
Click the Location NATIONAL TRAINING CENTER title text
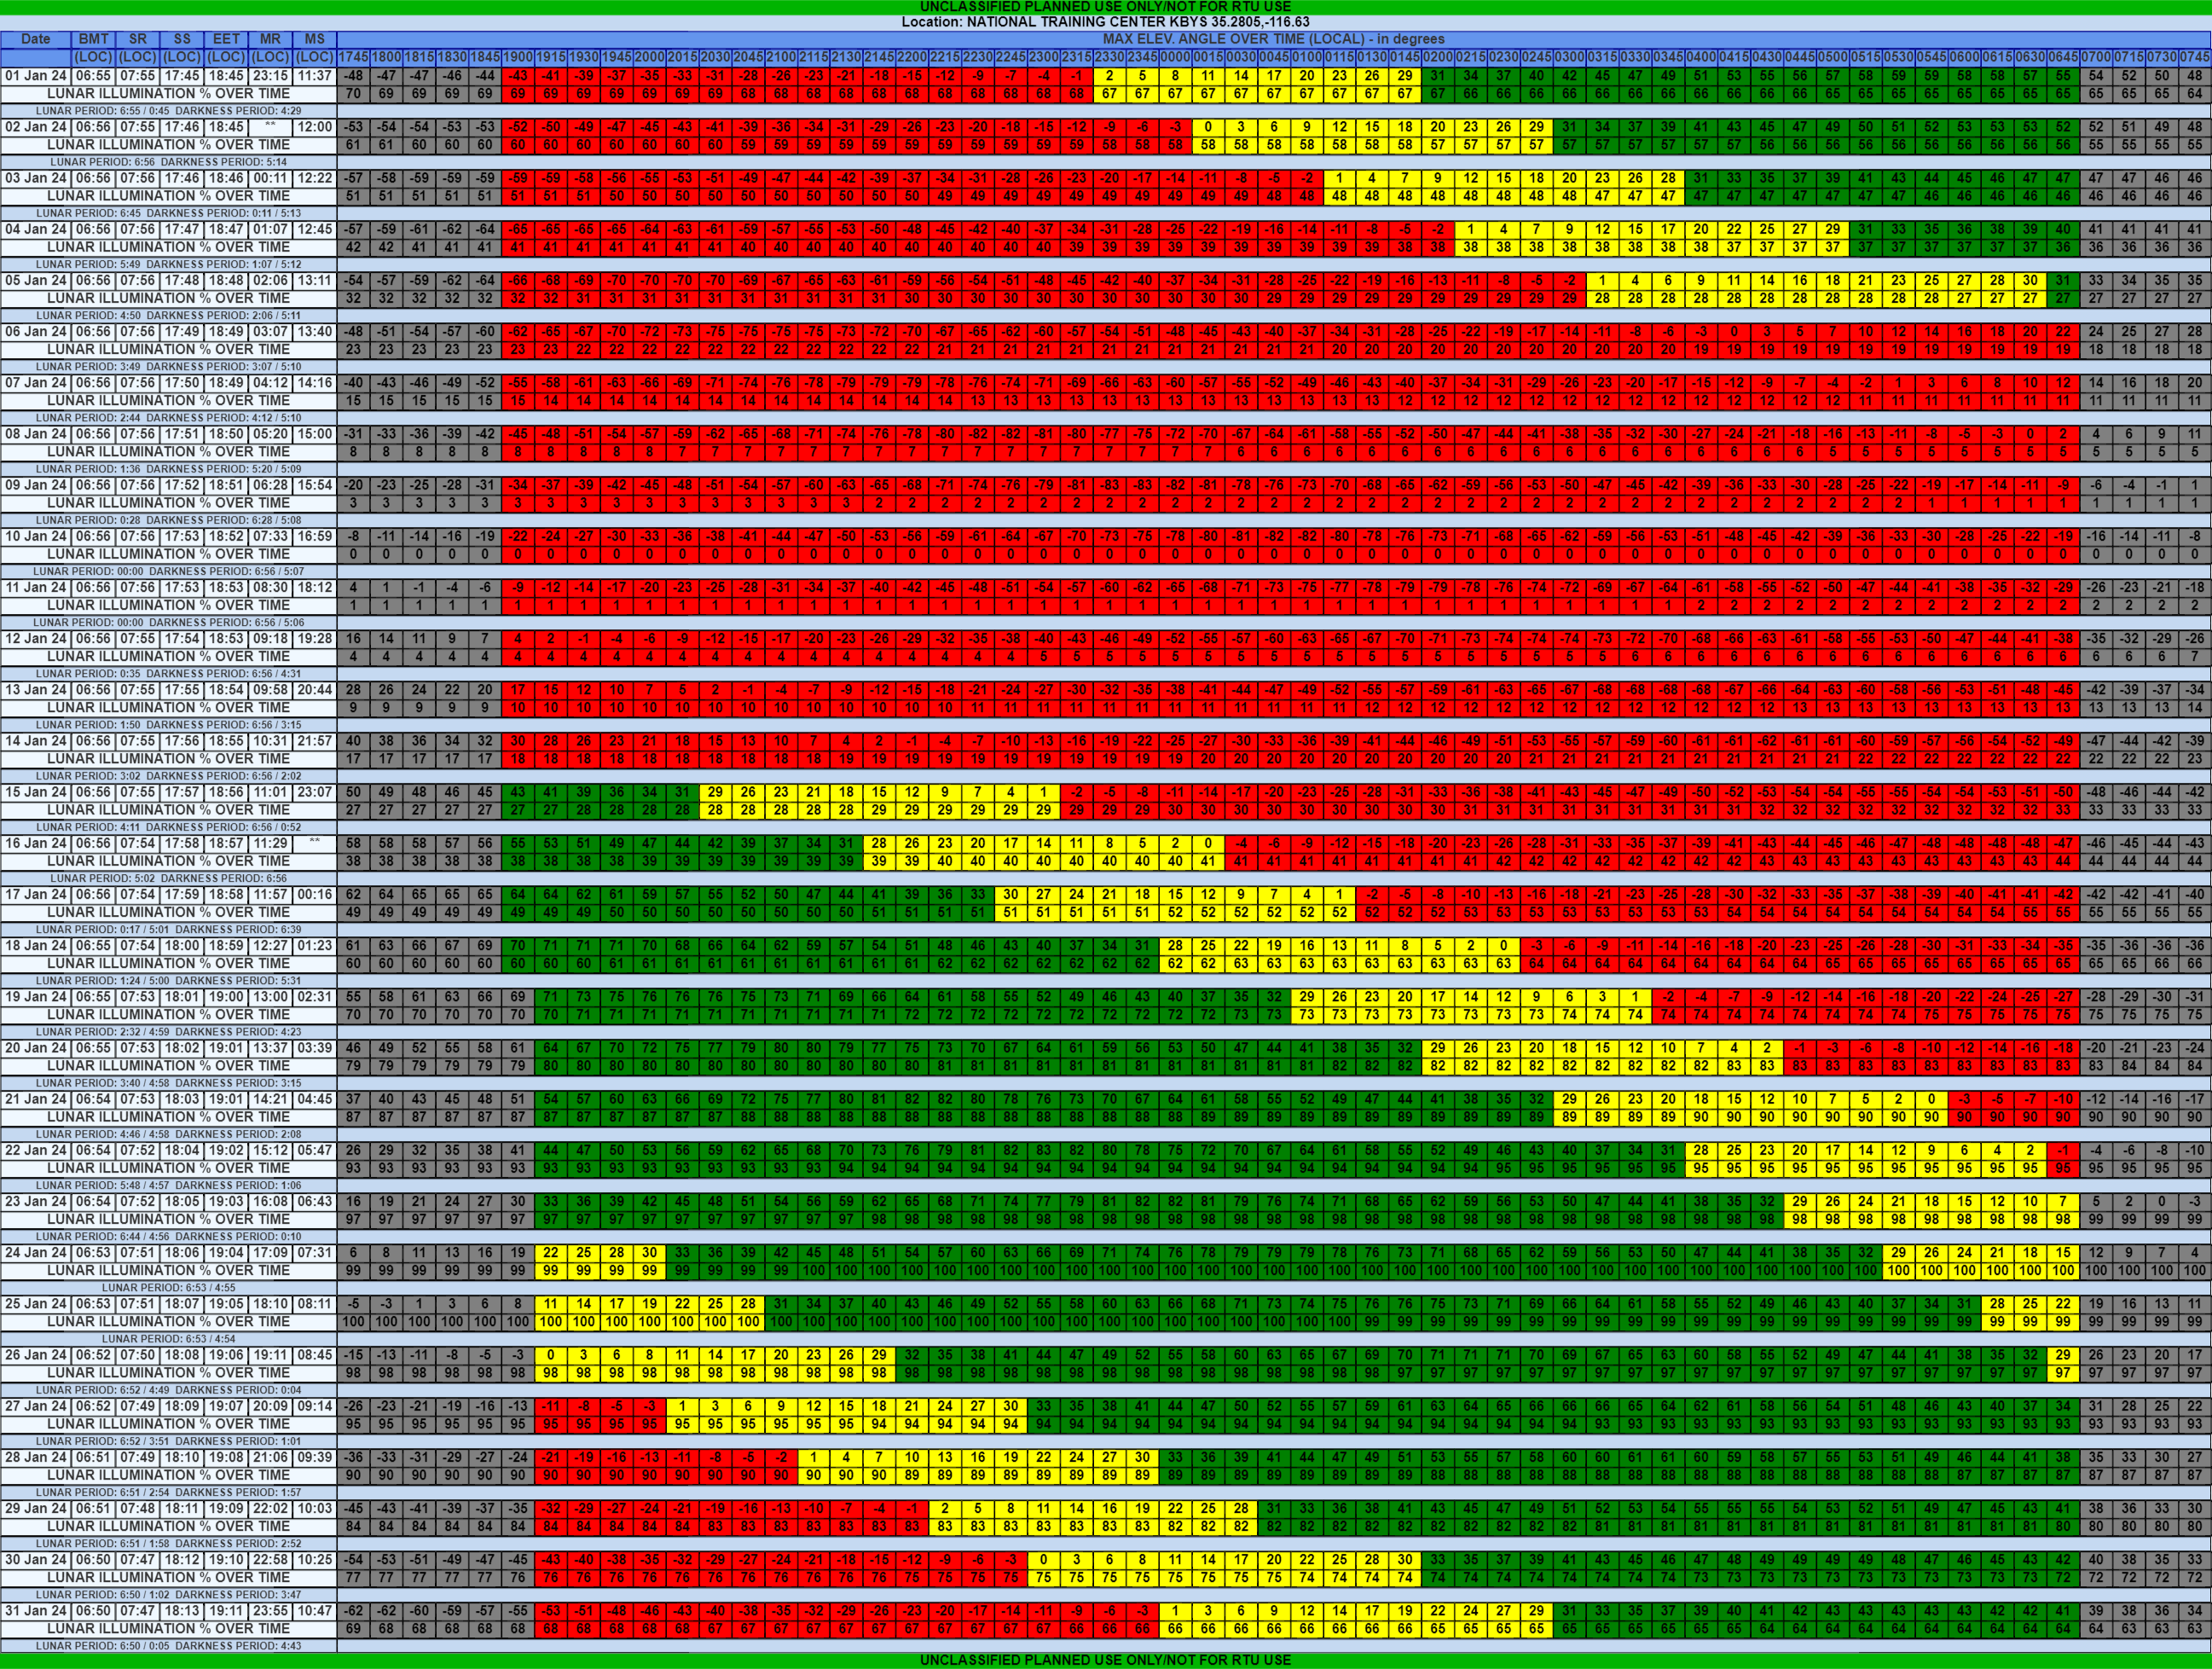(1105, 22)
